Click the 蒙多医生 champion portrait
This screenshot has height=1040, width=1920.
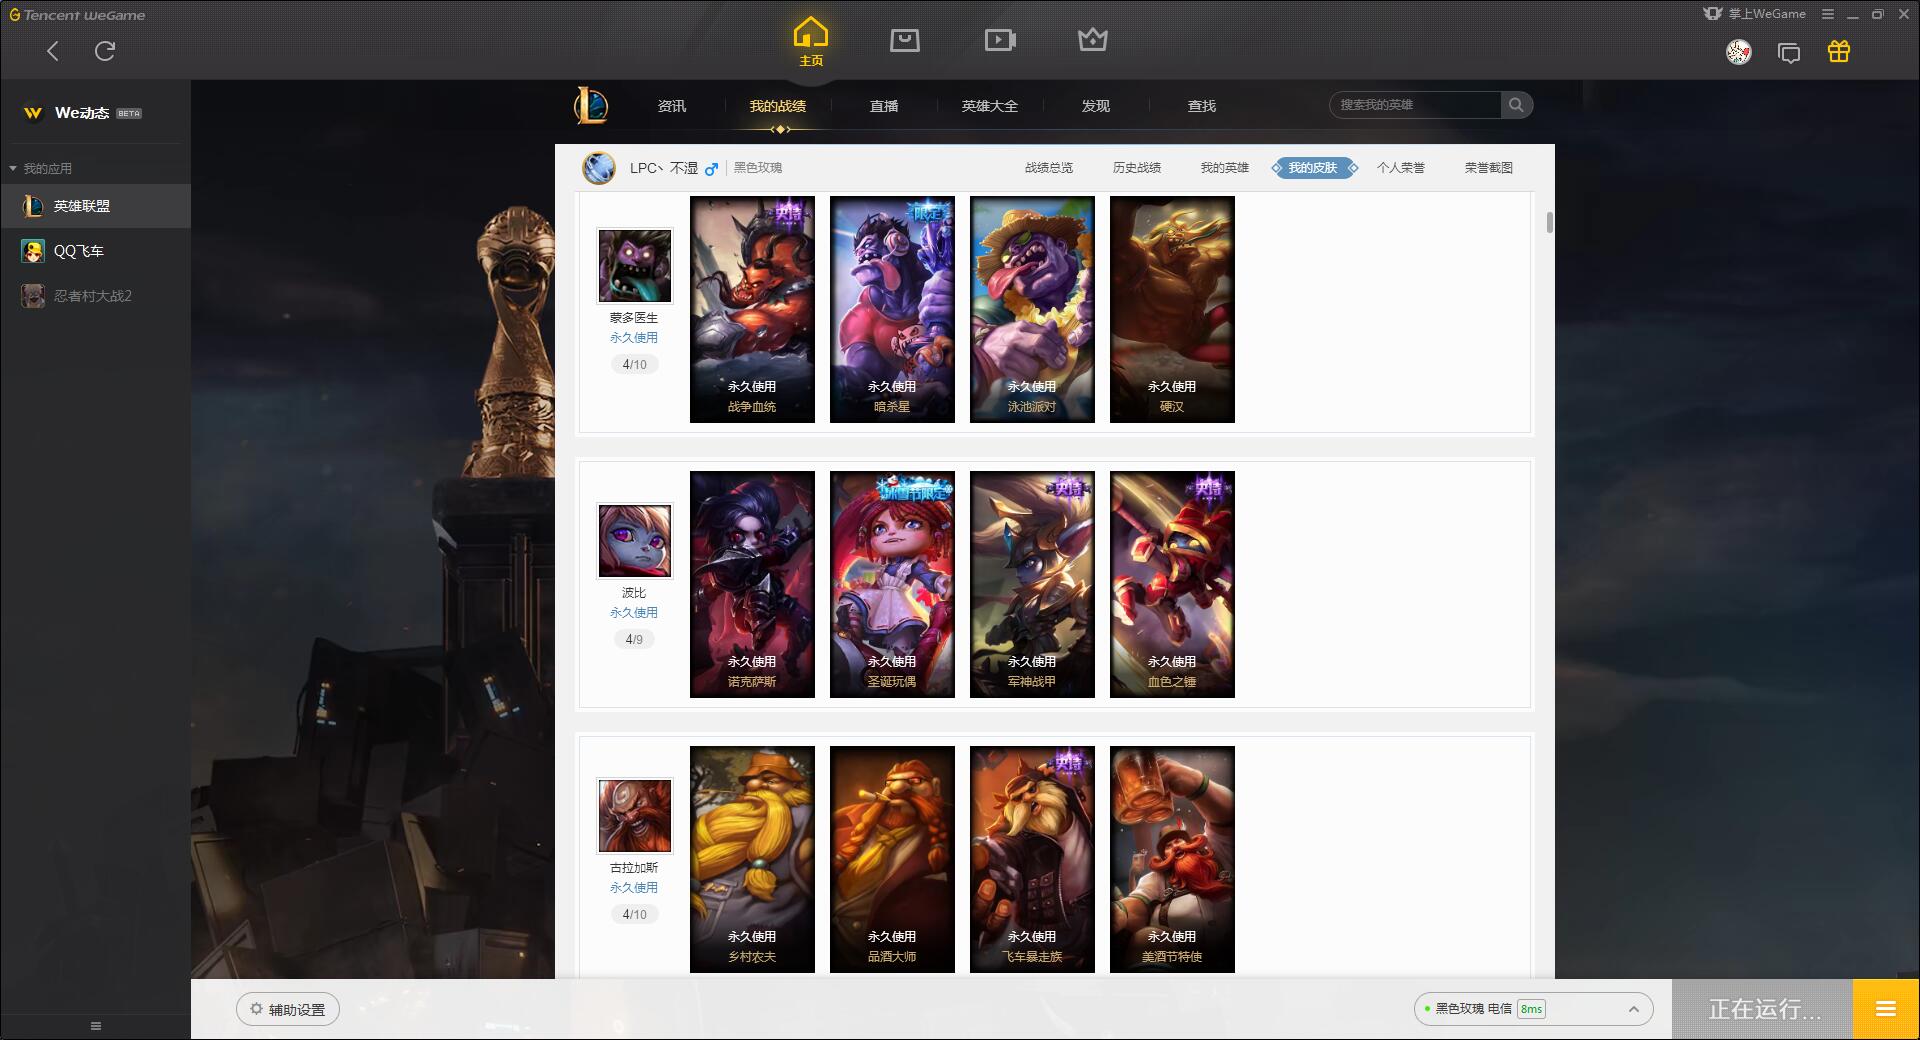[635, 266]
